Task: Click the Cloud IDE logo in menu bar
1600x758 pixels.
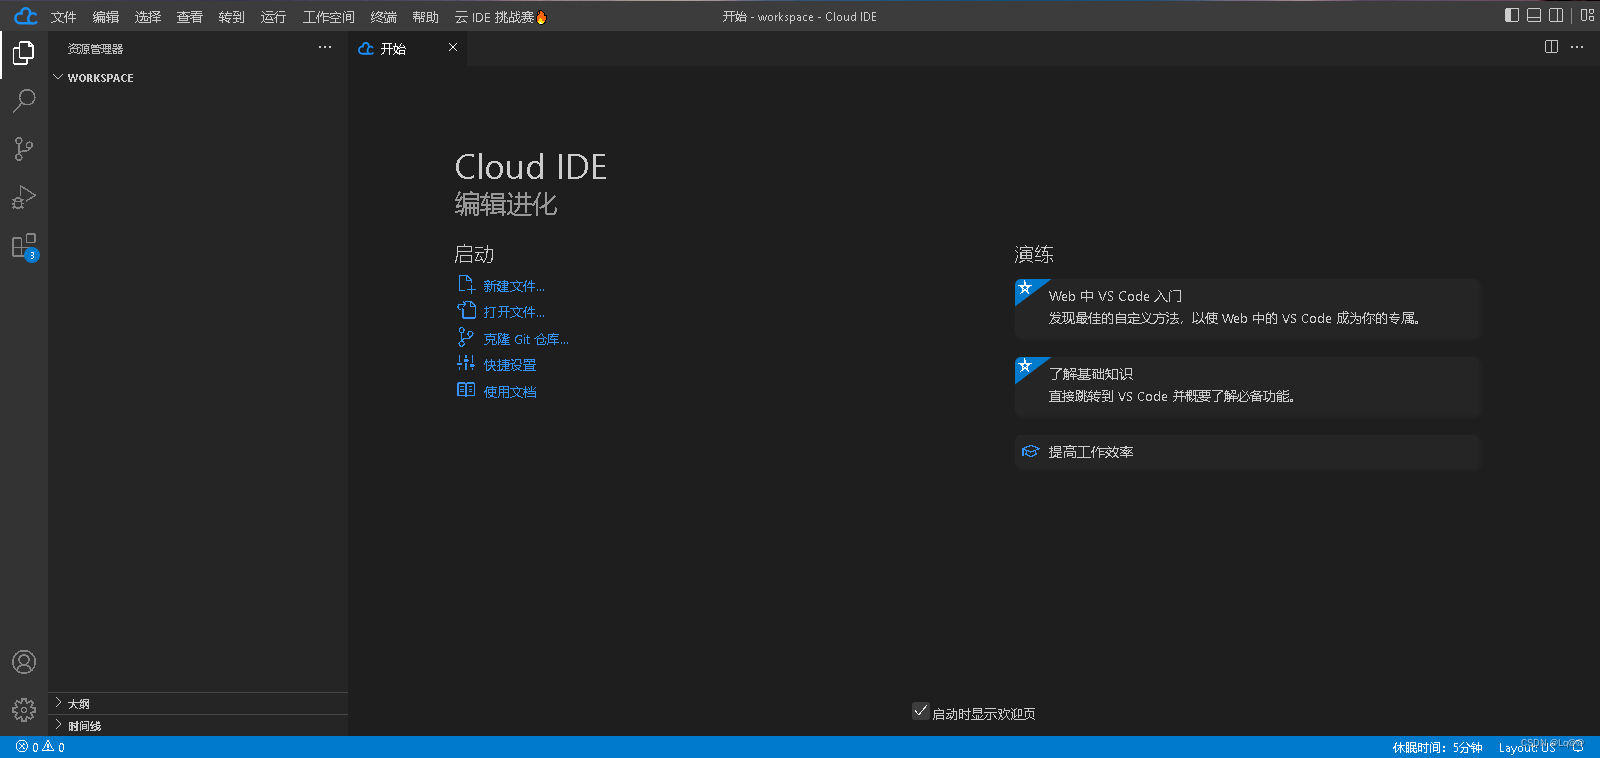Action: pyautogui.click(x=25, y=16)
